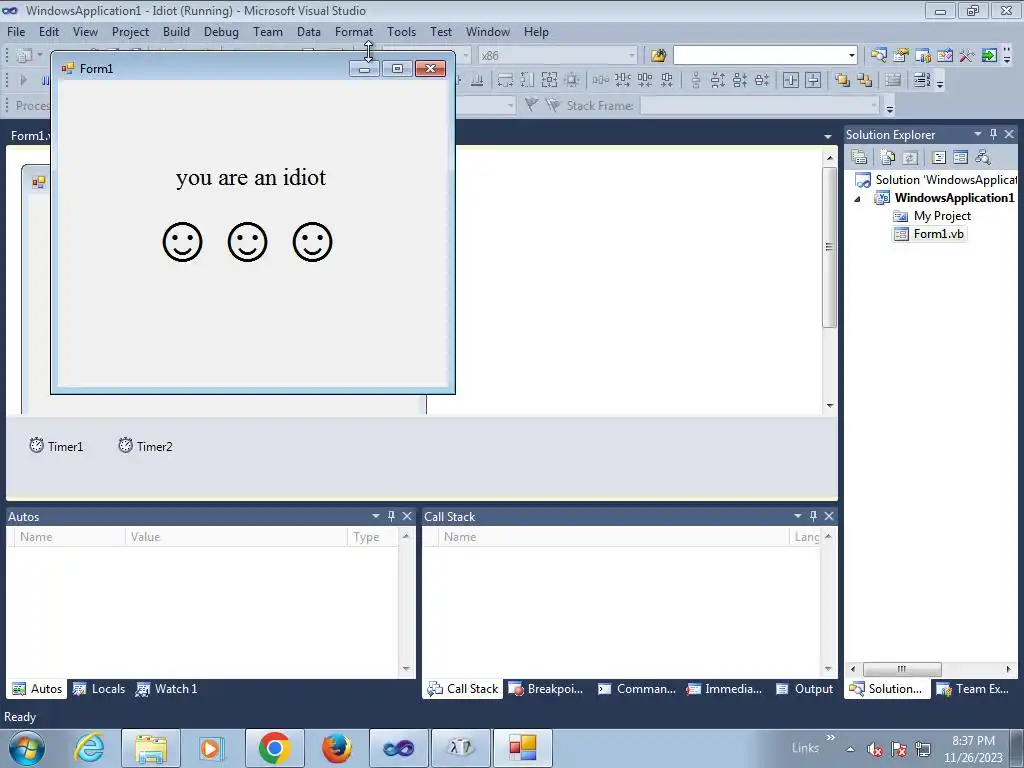Switch to the Output tab
This screenshot has height=768, width=1024.
[805, 689]
